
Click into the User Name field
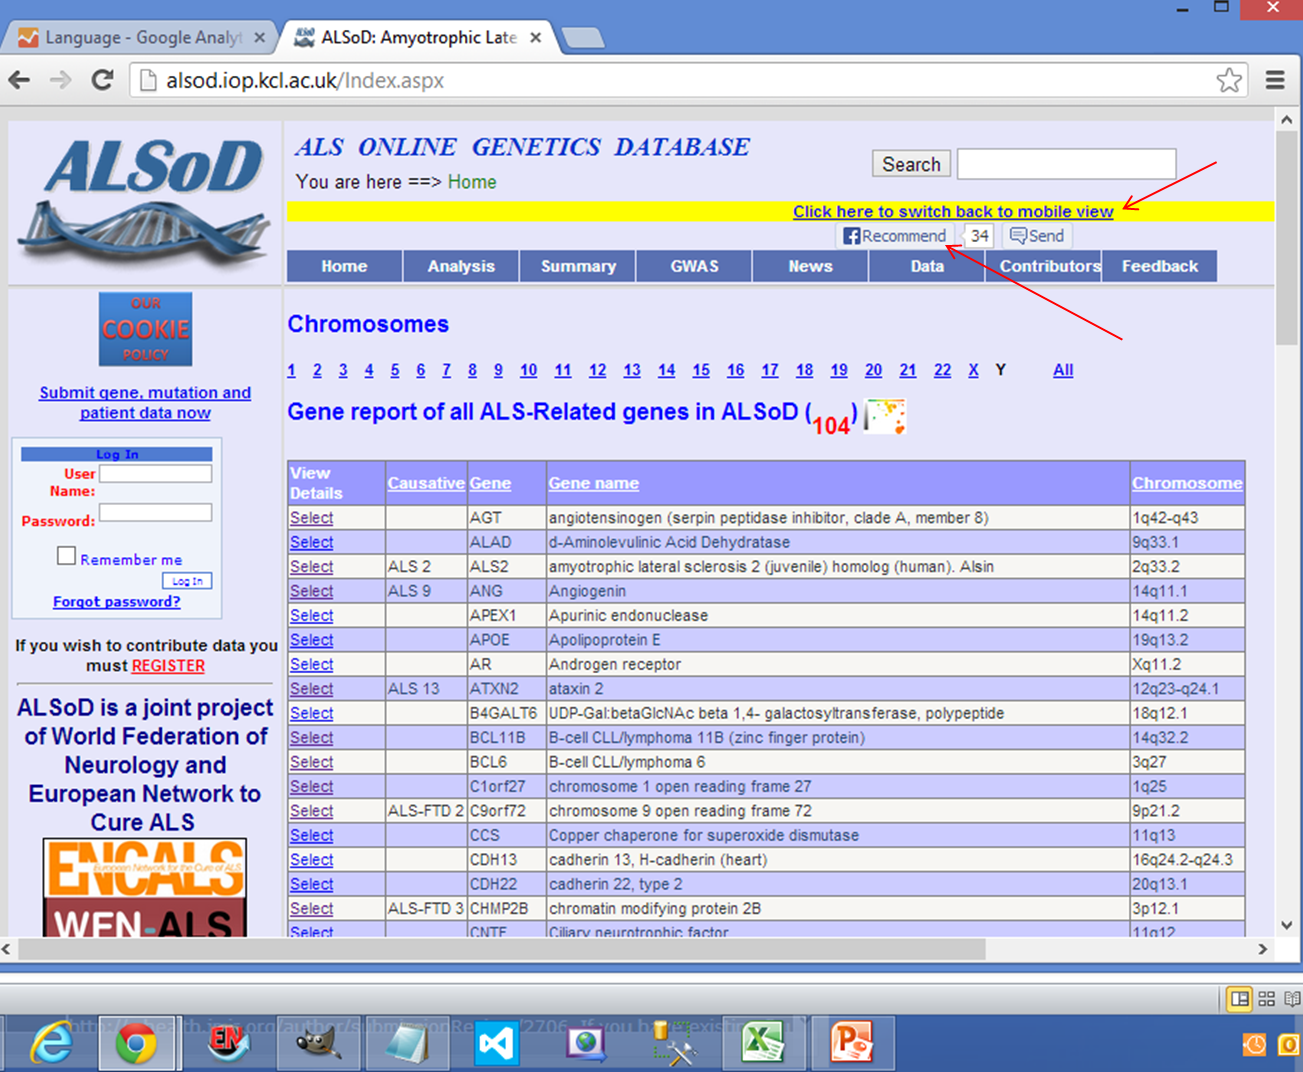click(x=155, y=474)
